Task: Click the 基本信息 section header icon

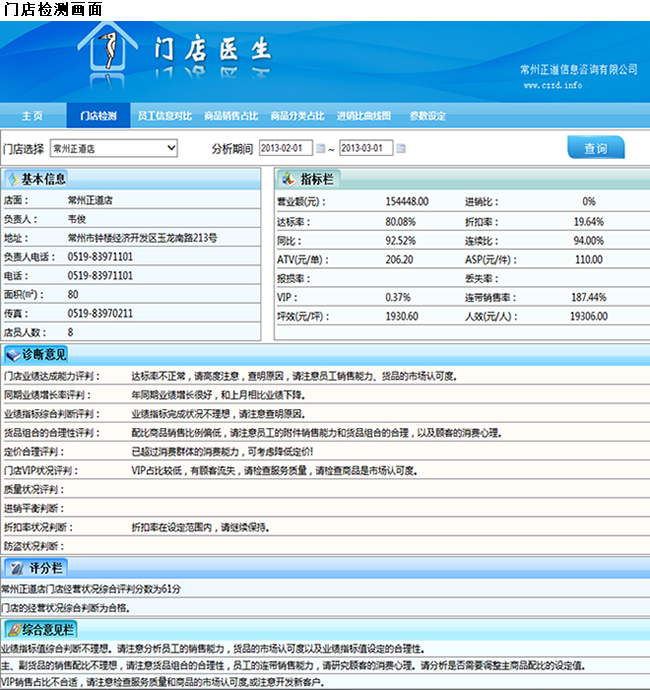Action: [x=12, y=179]
